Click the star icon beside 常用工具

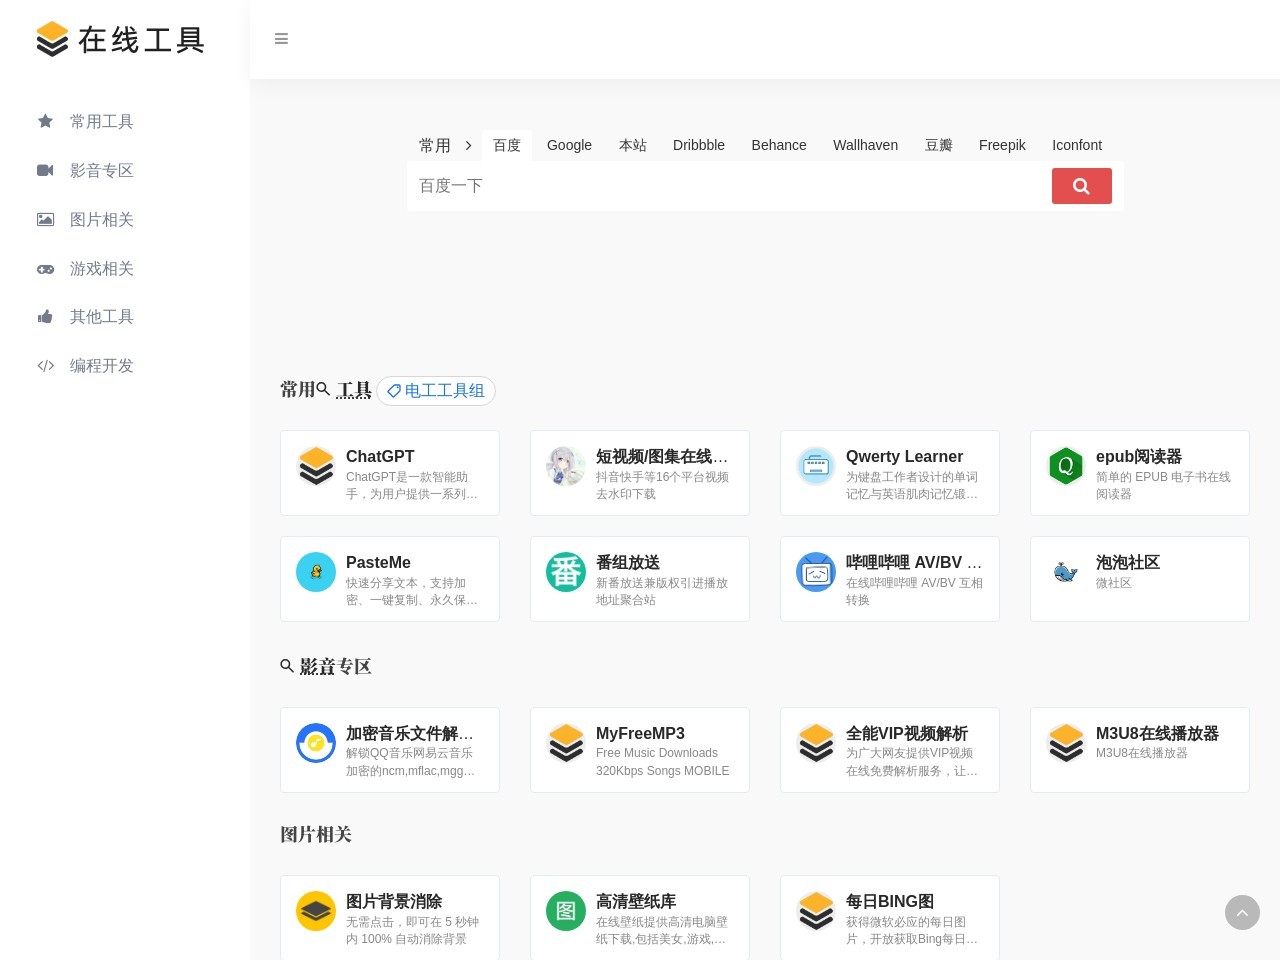click(45, 121)
